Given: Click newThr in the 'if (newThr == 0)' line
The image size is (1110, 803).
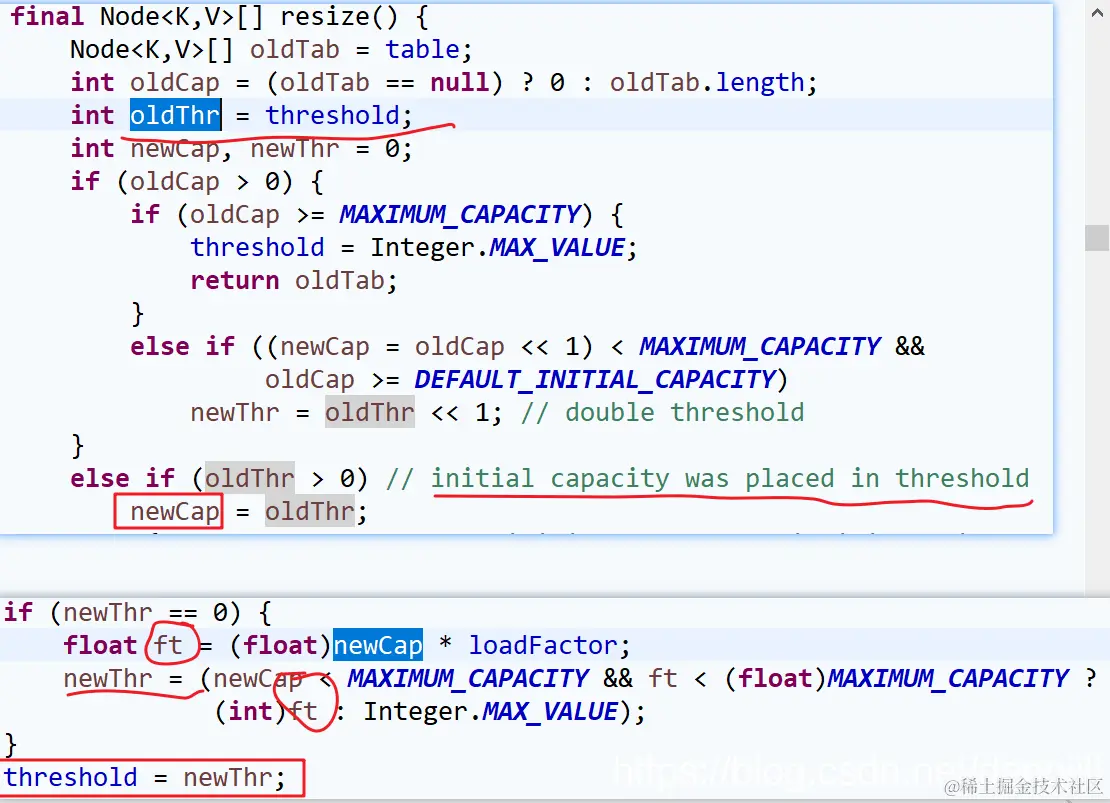Looking at the screenshot, I should point(108,613).
